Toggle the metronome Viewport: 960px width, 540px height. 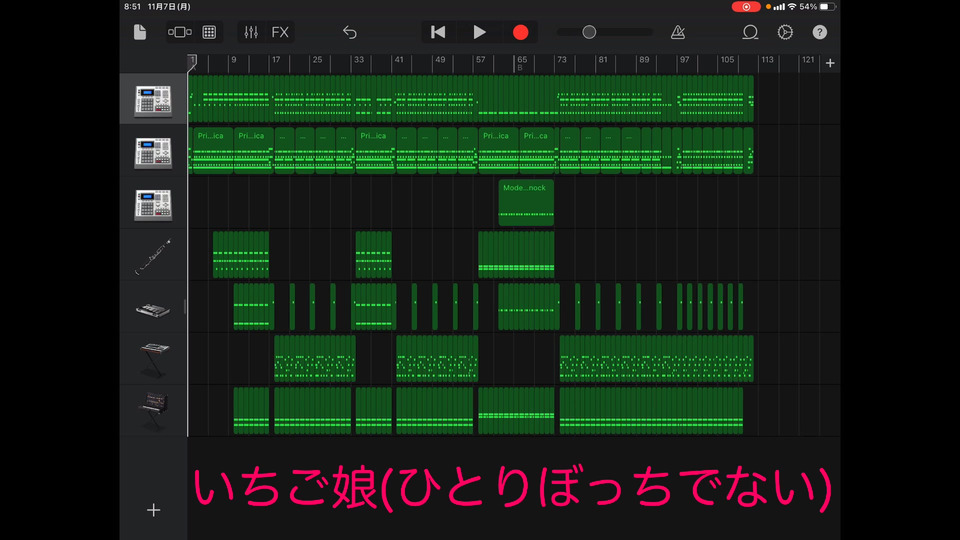tap(678, 32)
